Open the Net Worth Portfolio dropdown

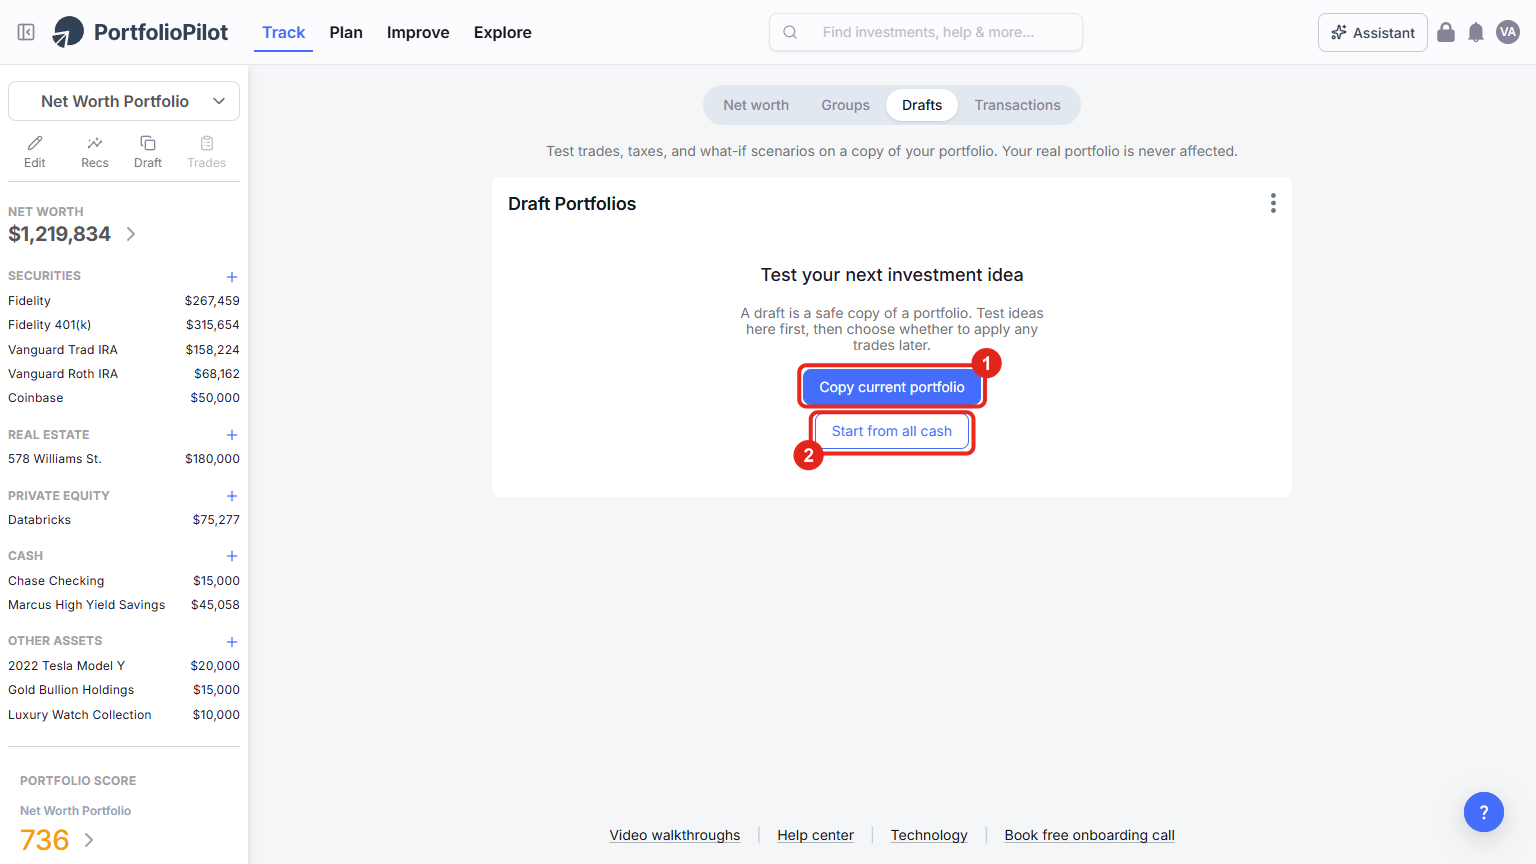tap(124, 101)
